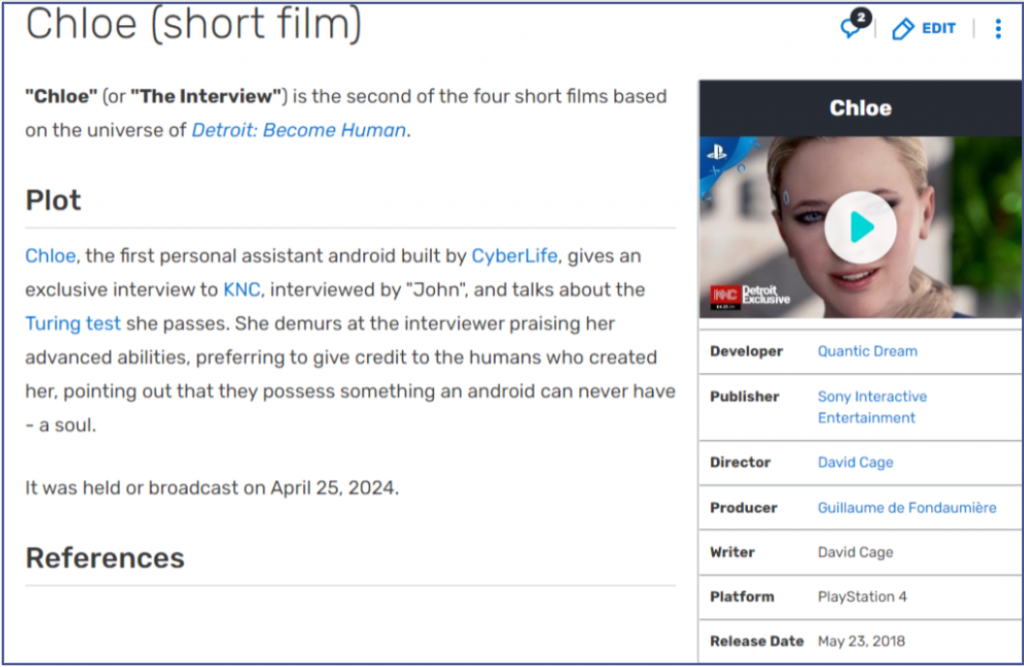The image size is (1024, 667).
Task: Follow the Chloe link in the Plot
Action: 50,255
